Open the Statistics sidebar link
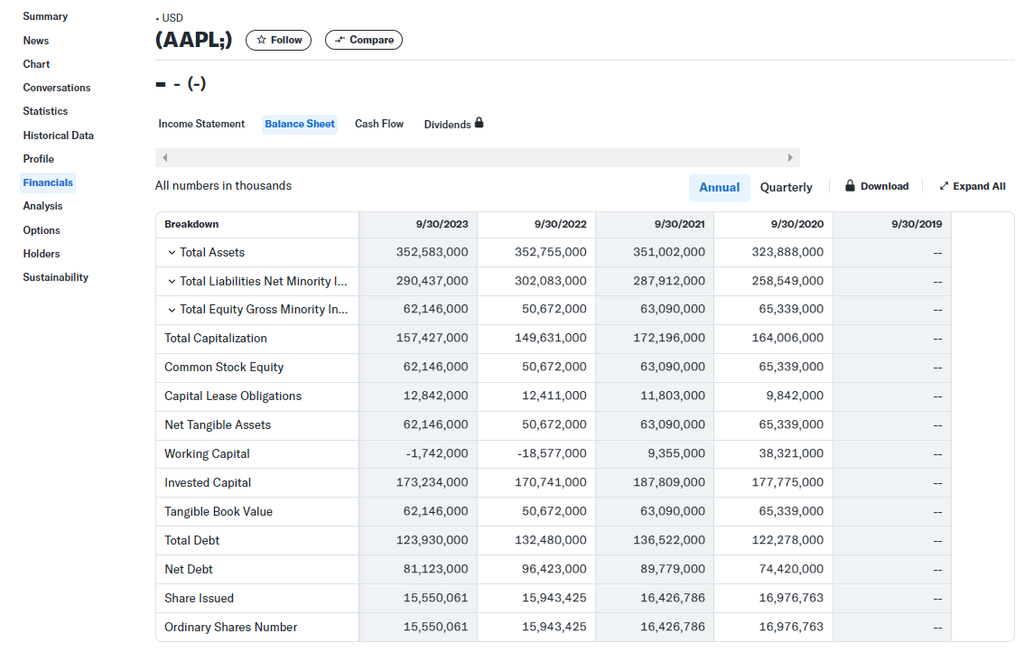The width and height of the screenshot is (1024, 653). click(45, 111)
